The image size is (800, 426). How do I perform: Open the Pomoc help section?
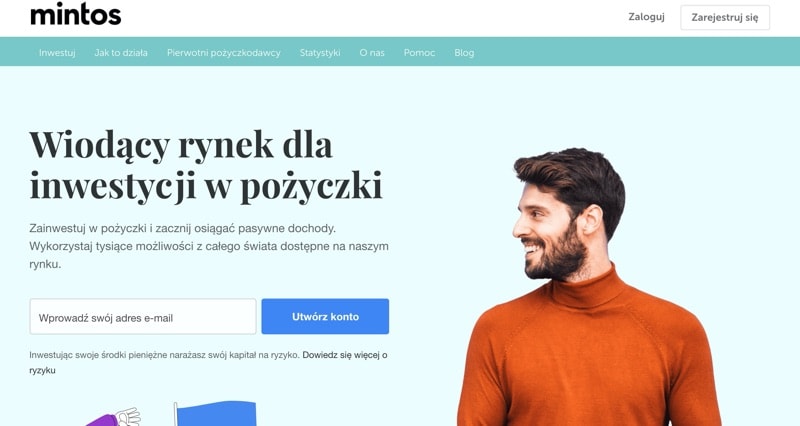(x=419, y=53)
